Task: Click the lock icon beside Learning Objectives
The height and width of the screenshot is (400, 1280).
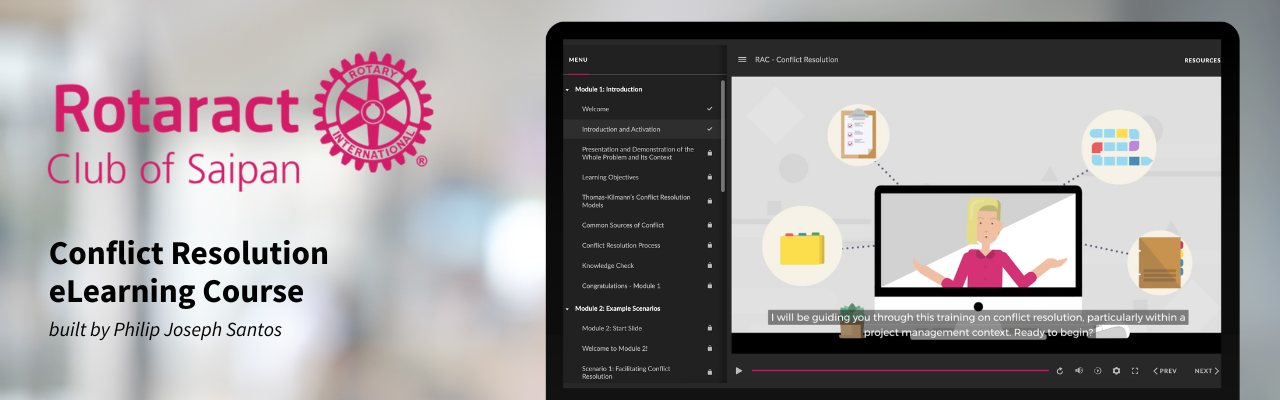Action: click(x=709, y=177)
